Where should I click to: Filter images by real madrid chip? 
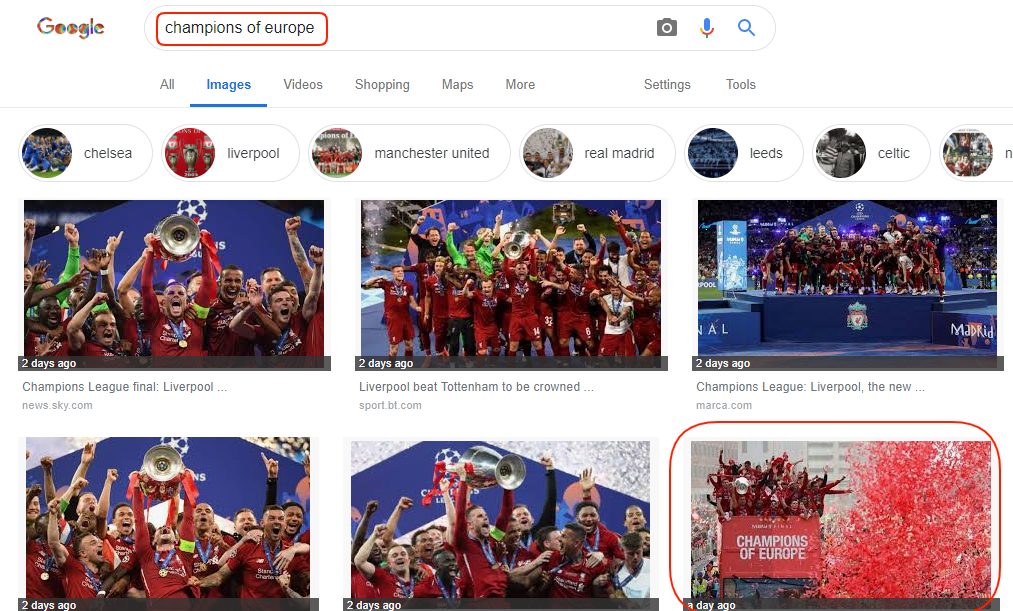pyautogui.click(x=598, y=153)
